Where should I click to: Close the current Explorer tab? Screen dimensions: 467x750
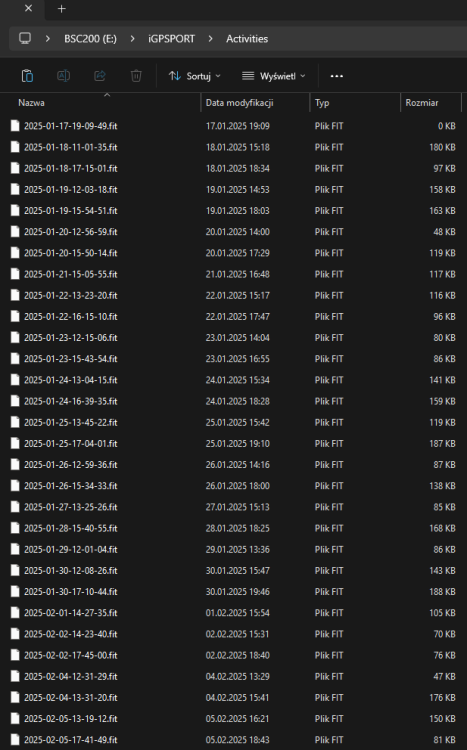29,8
